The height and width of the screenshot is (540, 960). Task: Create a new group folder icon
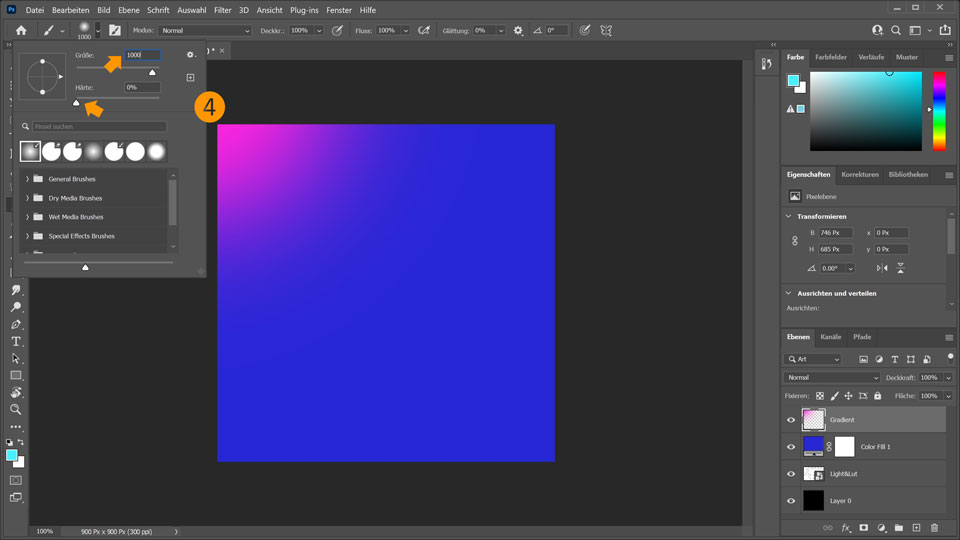(x=899, y=528)
